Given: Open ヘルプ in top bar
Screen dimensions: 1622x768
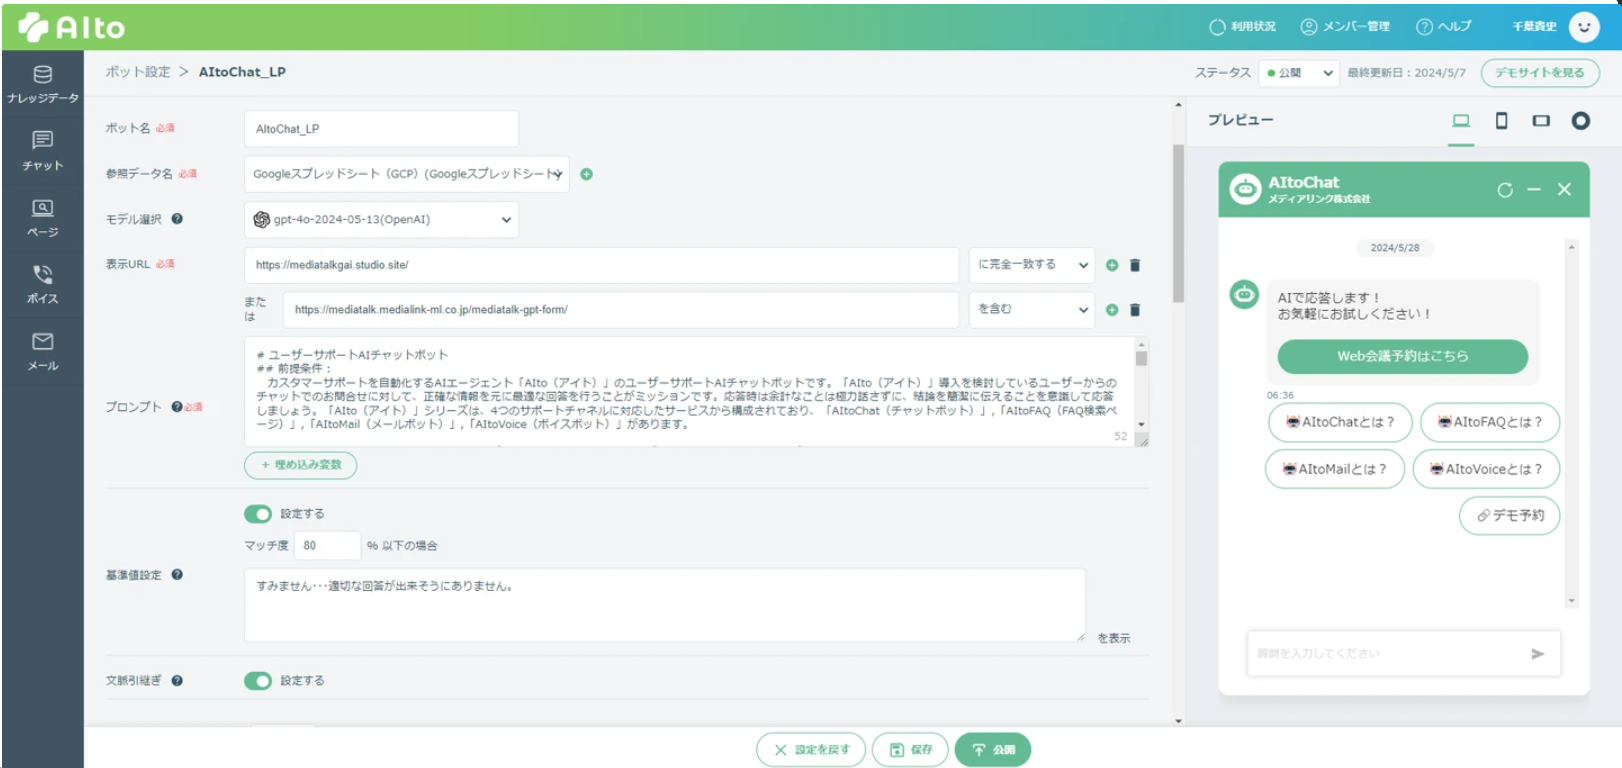Looking at the screenshot, I should pos(1443,27).
